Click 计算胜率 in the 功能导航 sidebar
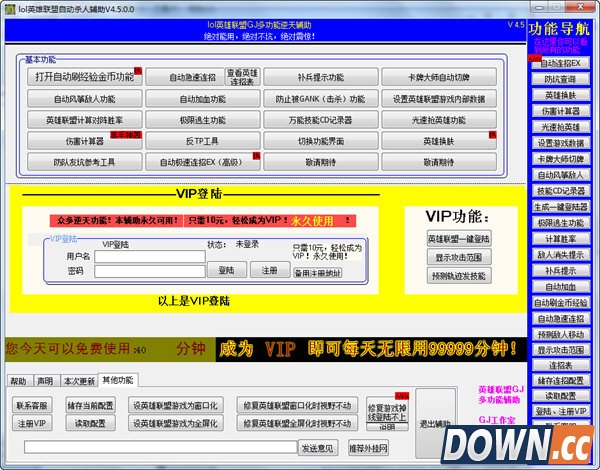 coord(561,239)
